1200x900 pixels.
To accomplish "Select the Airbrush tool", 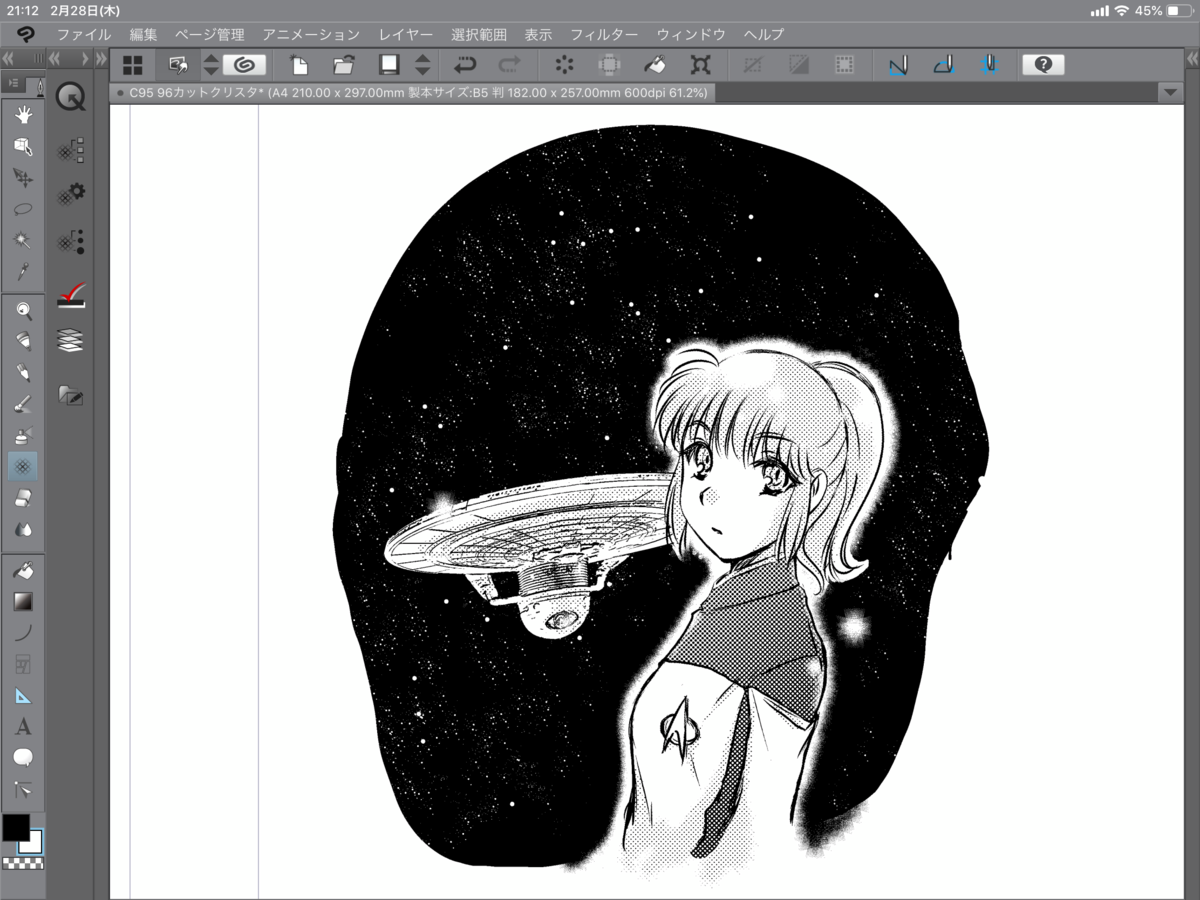I will coord(23,434).
